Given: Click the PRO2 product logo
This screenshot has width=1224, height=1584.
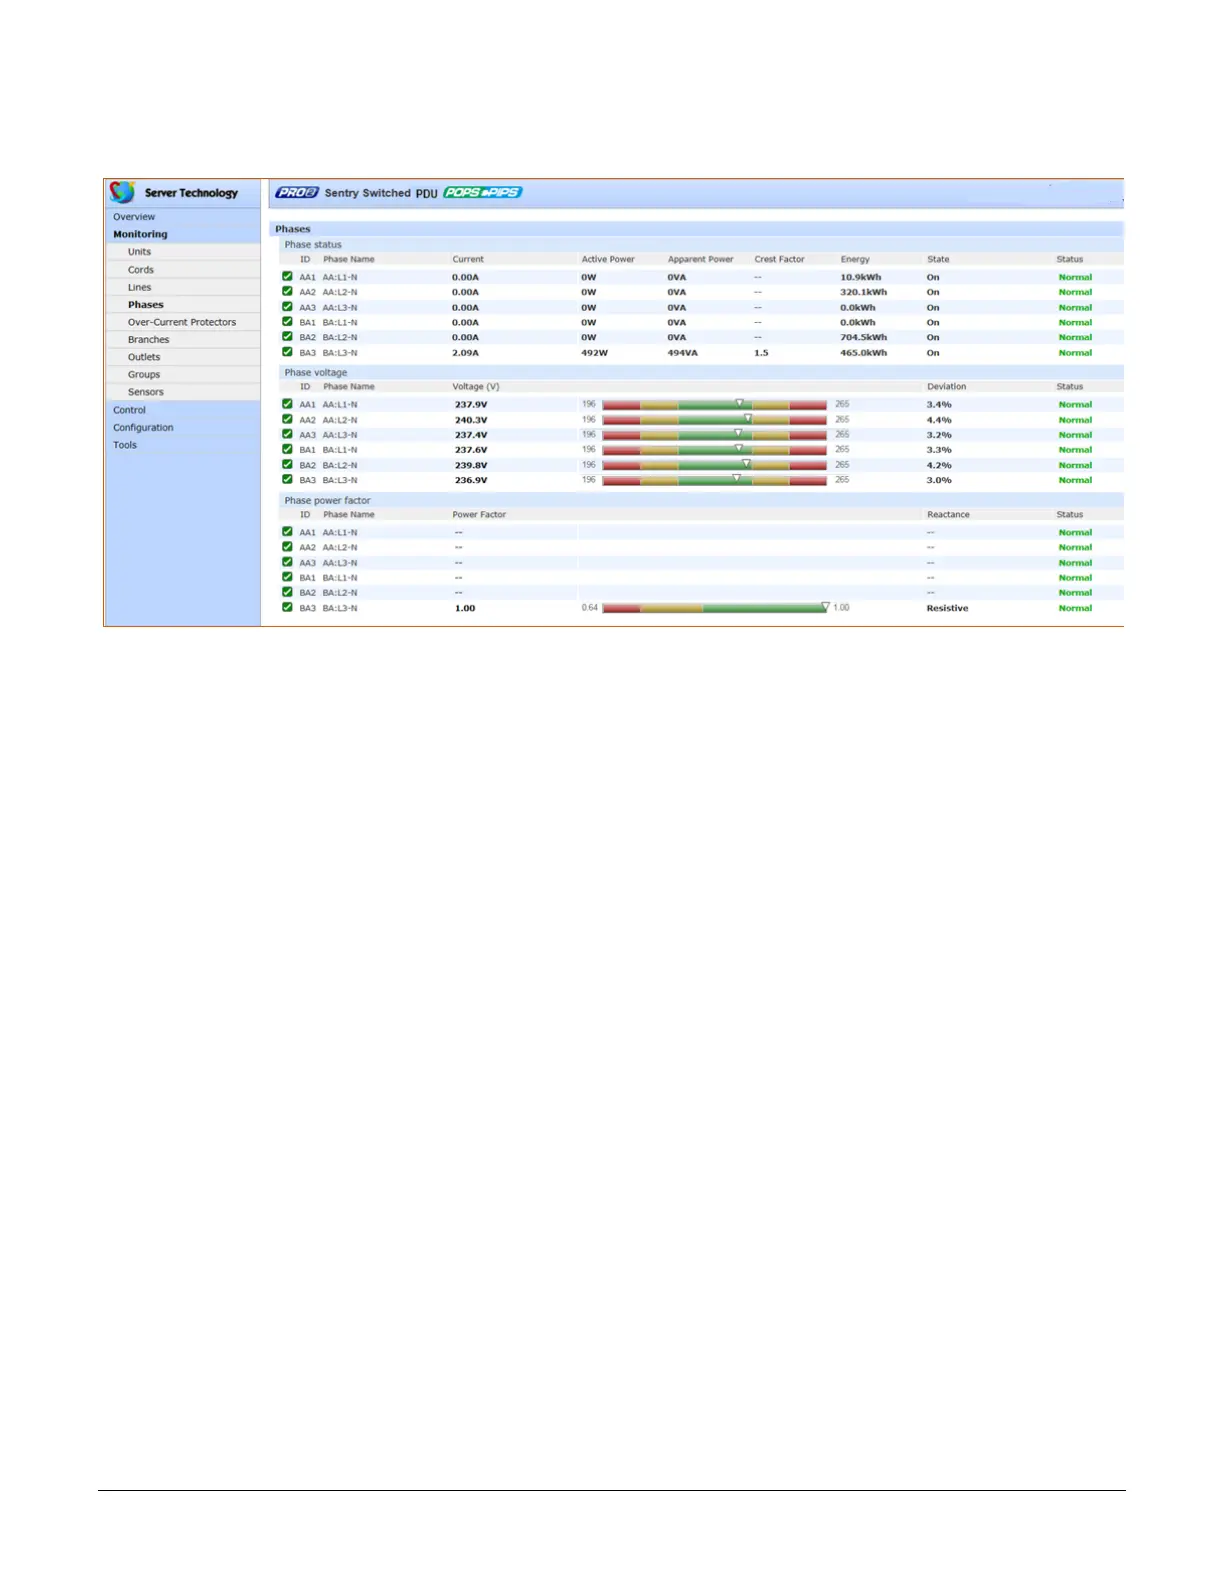Looking at the screenshot, I should coord(297,192).
